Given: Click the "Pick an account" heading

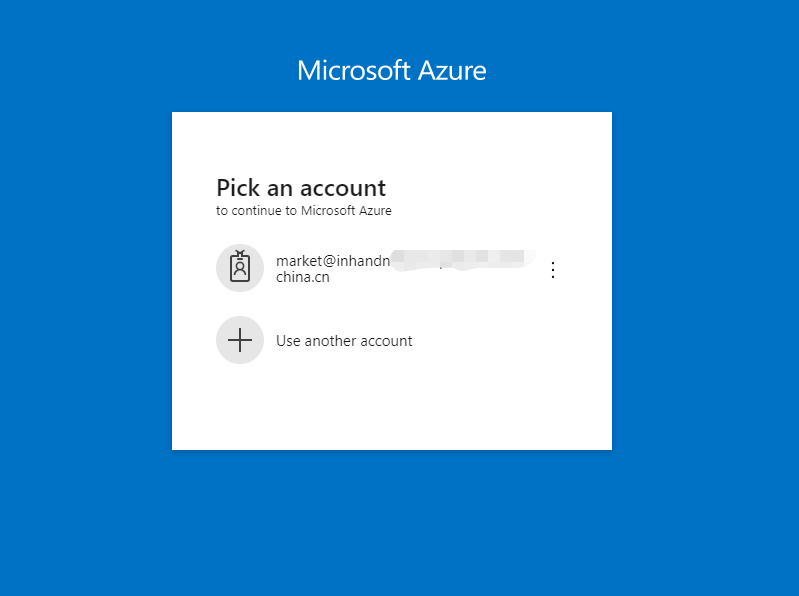Looking at the screenshot, I should click(301, 188).
